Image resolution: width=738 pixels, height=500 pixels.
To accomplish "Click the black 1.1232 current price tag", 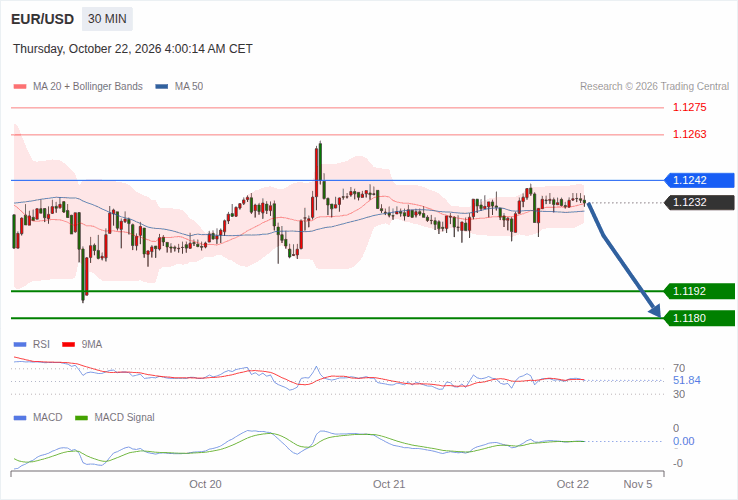I will point(699,202).
